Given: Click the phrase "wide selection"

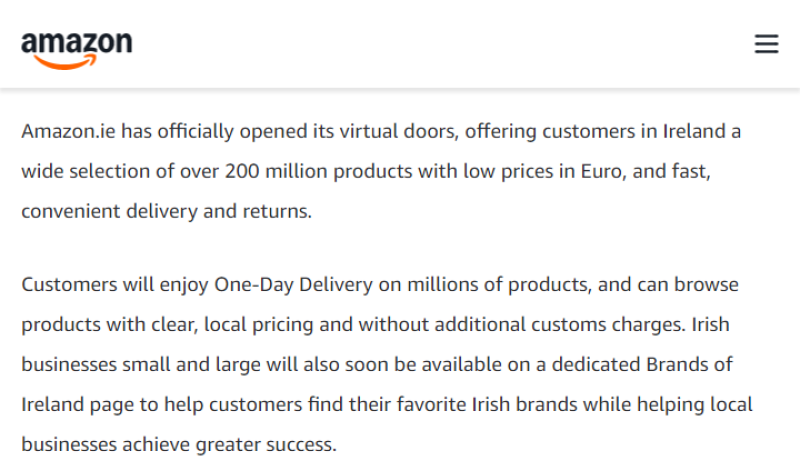Looking at the screenshot, I should [x=84, y=171].
